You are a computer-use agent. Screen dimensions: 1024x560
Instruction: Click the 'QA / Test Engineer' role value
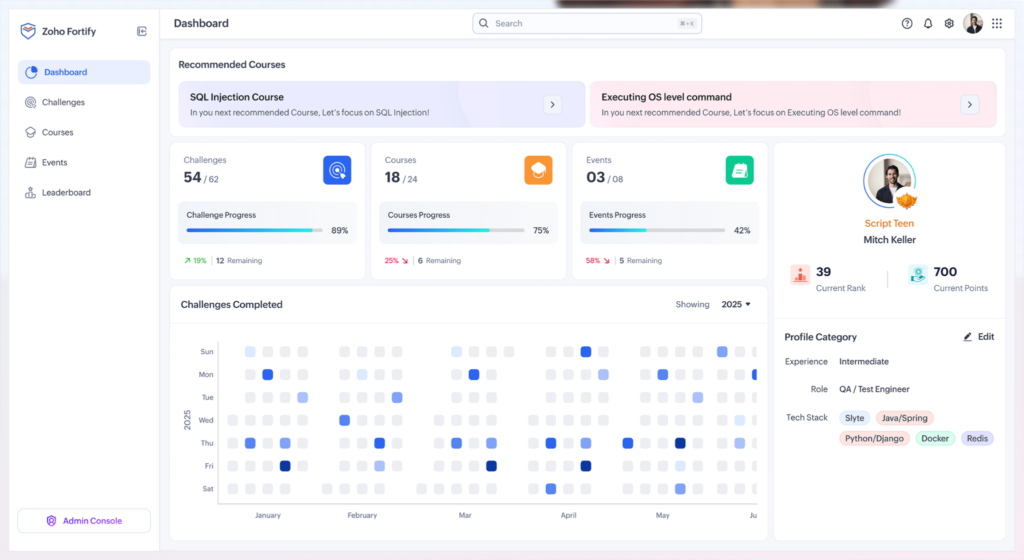[874, 389]
